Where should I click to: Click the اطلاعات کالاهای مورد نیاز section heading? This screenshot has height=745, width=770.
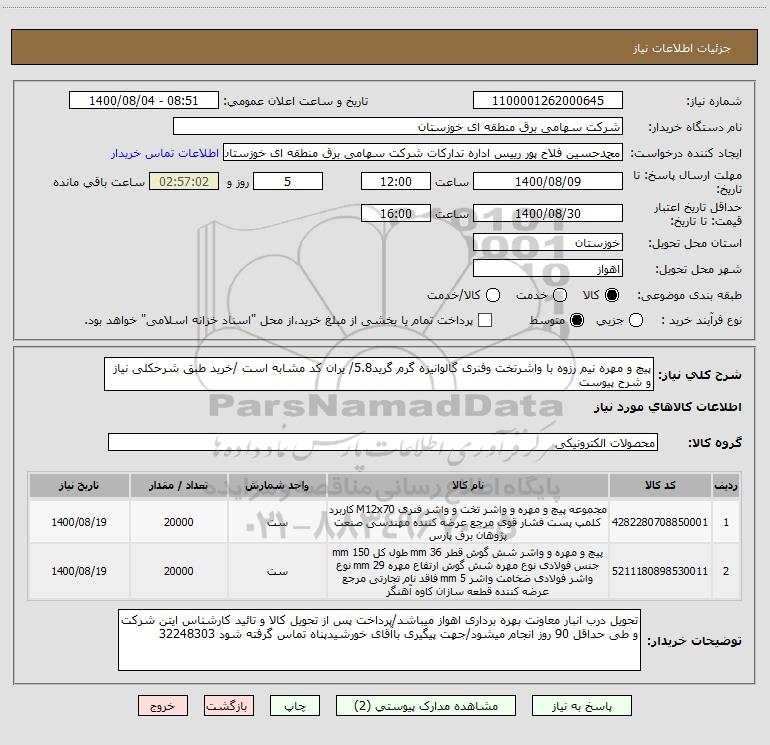coord(668,407)
